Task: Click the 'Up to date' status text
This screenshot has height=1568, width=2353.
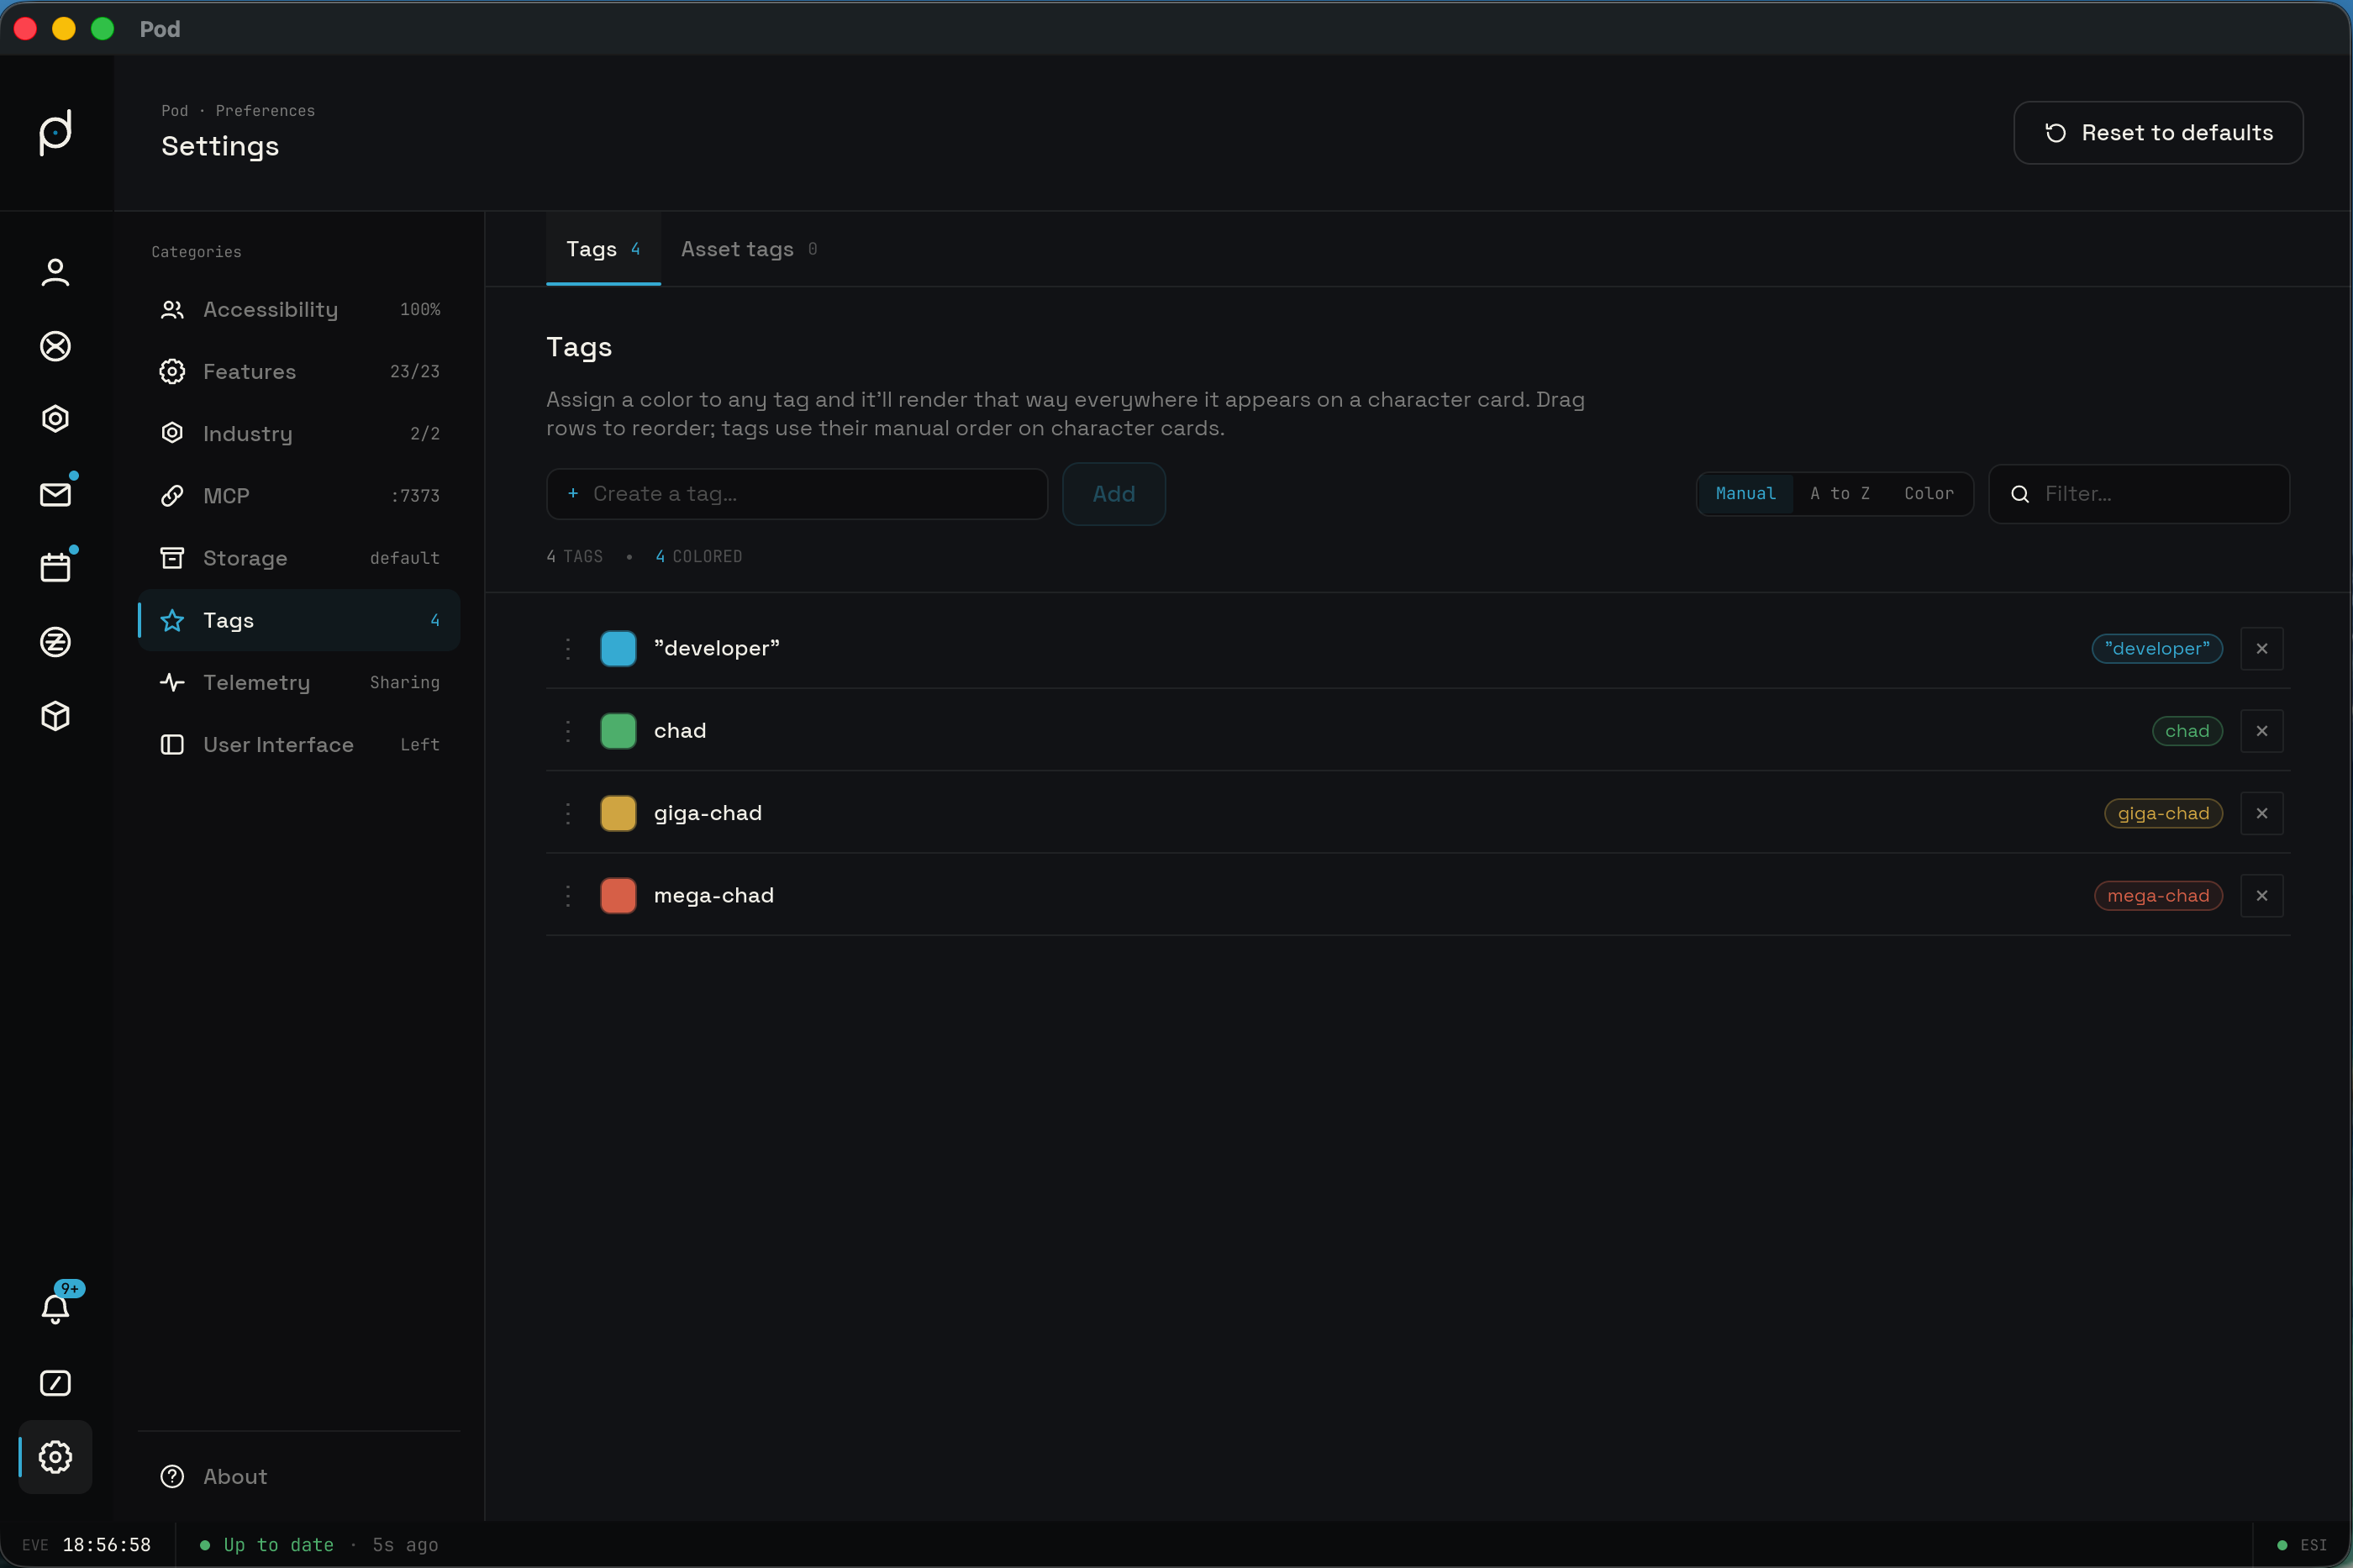Action: tap(279, 1545)
